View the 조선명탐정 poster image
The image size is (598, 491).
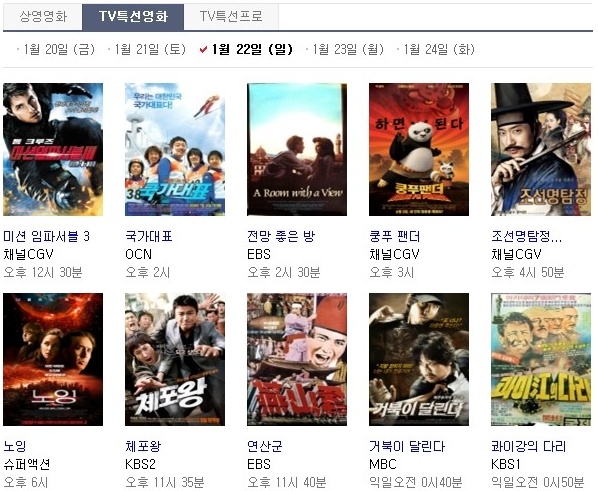pyautogui.click(x=541, y=150)
